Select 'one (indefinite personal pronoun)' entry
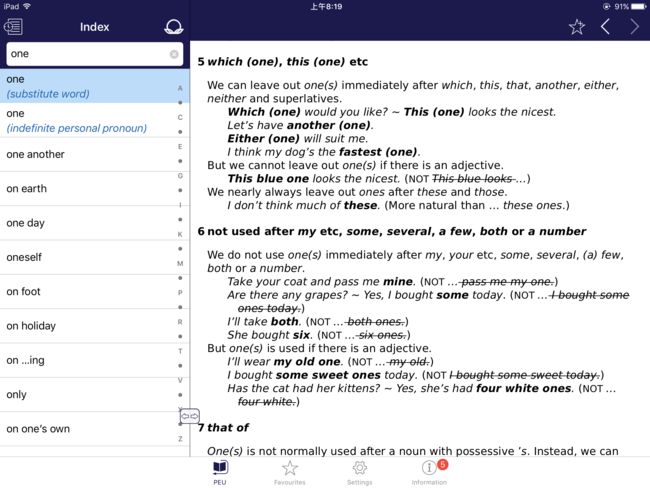The height and width of the screenshot is (488, 650). [95, 120]
